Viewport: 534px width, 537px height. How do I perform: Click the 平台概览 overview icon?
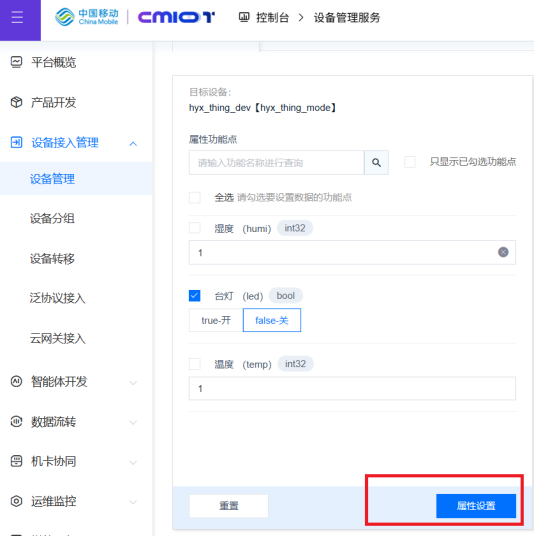click(16, 62)
